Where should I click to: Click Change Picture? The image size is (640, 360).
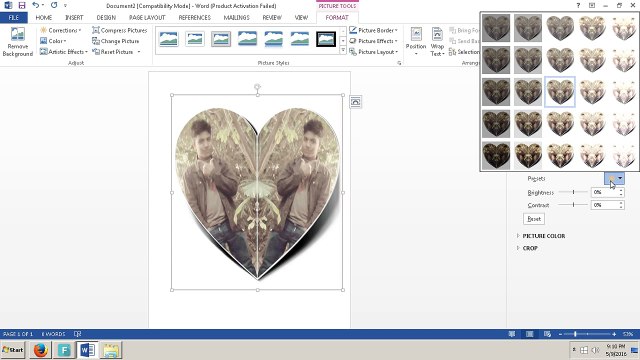click(x=116, y=41)
